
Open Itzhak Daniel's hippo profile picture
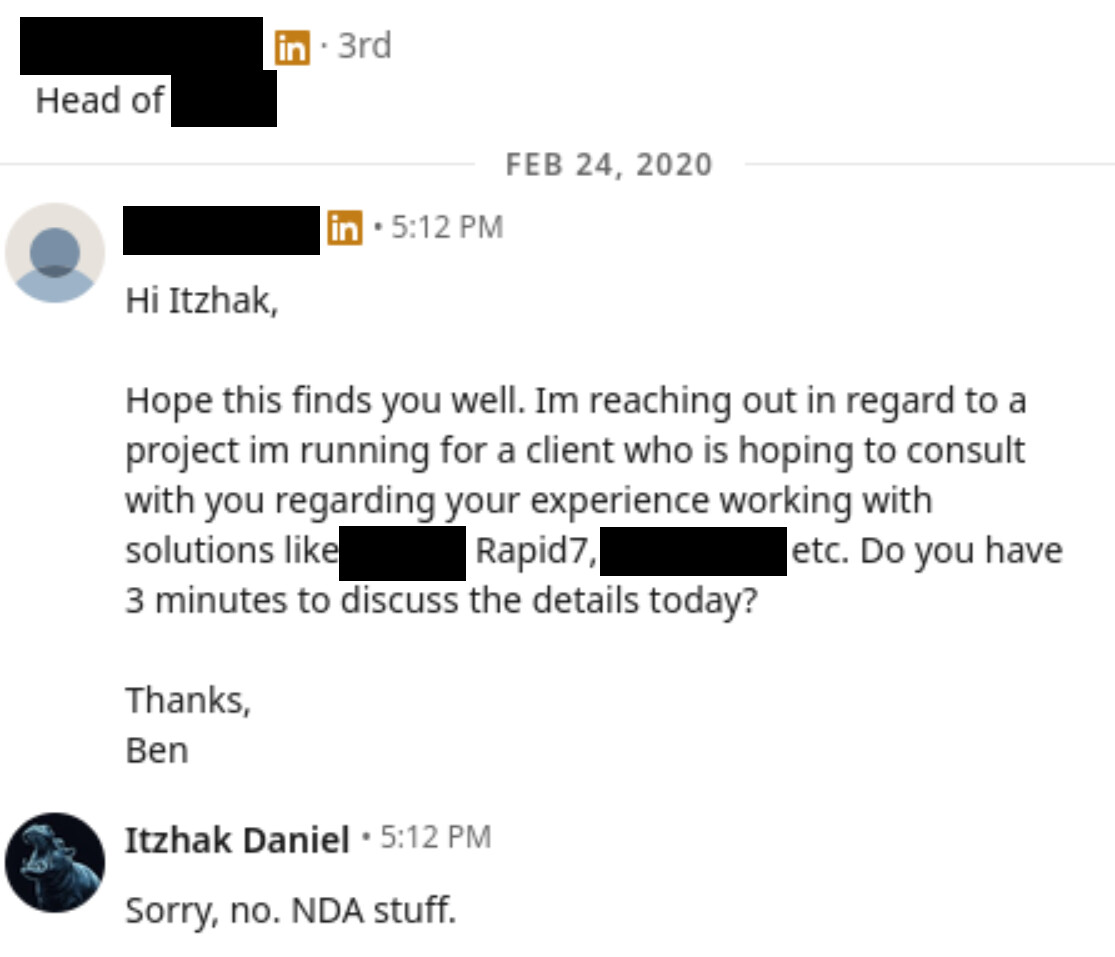[x=55, y=862]
